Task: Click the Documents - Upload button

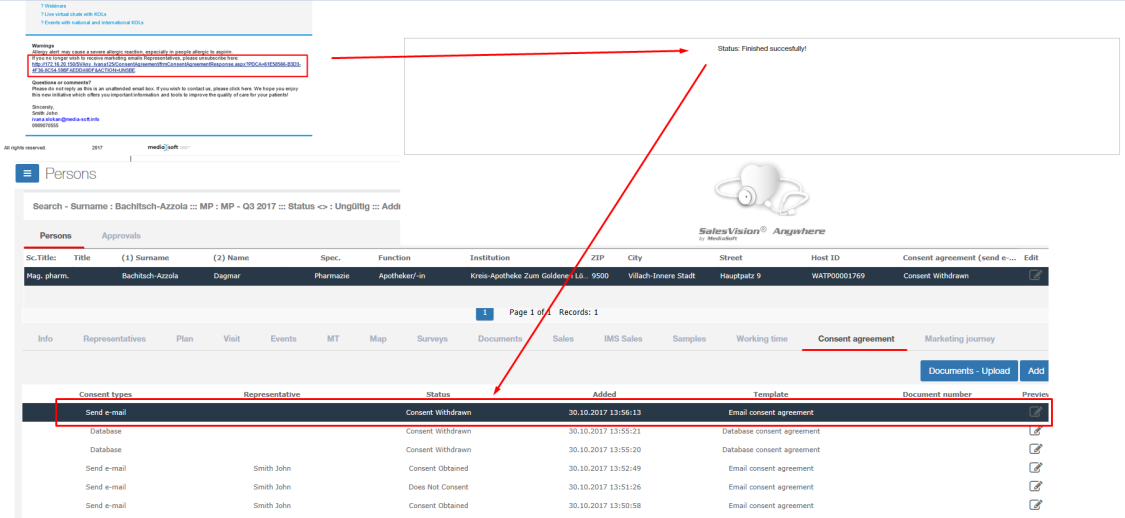Action: pos(968,371)
